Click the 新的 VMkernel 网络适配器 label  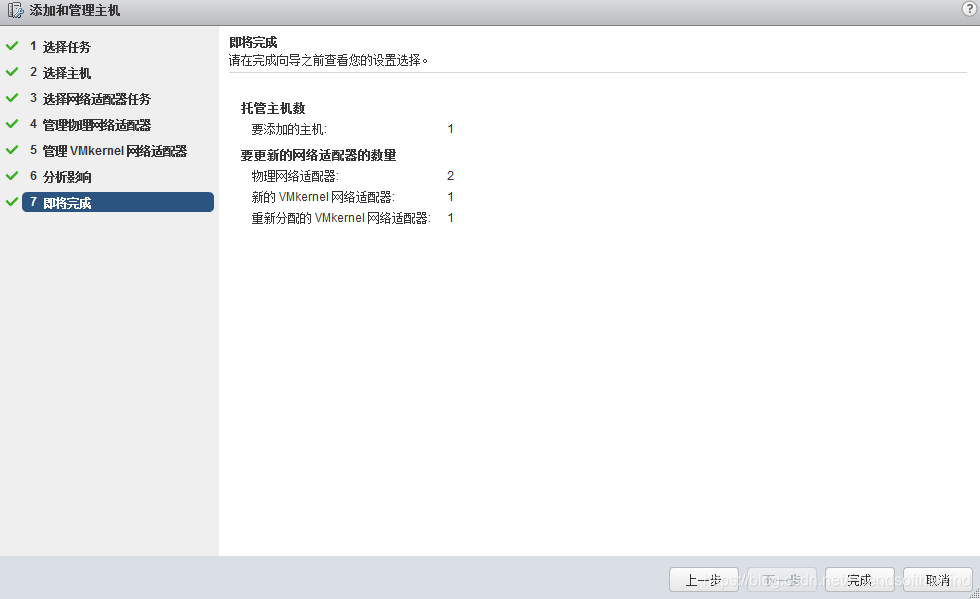click(x=323, y=197)
